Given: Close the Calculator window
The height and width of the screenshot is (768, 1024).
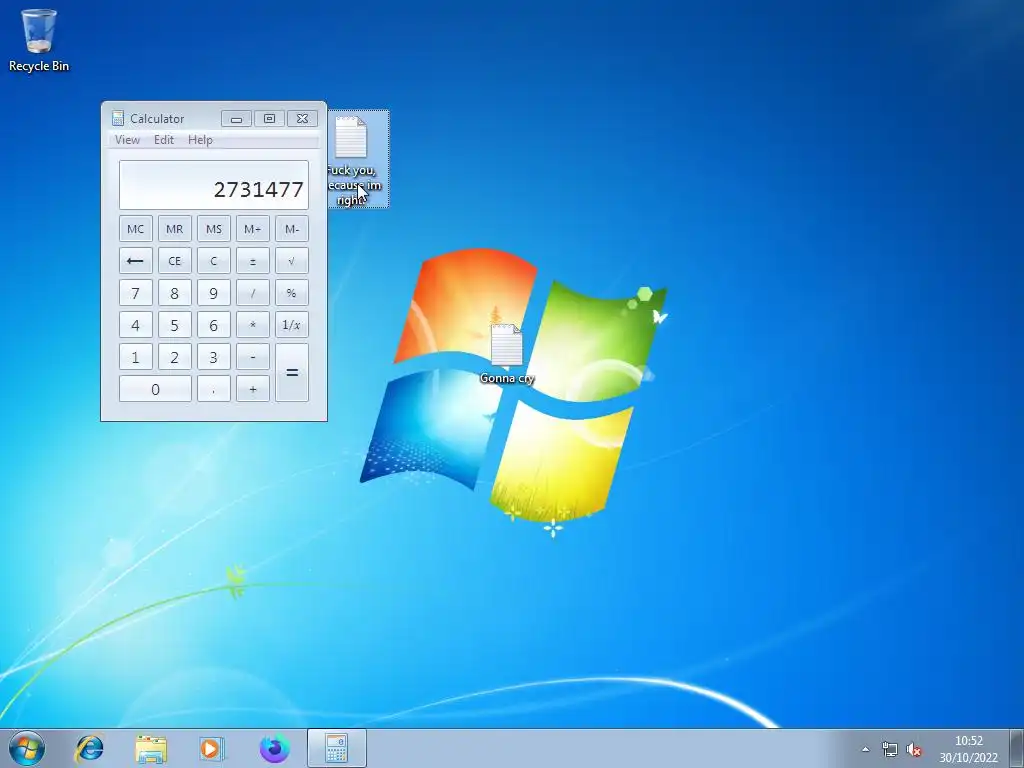Looking at the screenshot, I should pos(302,119).
